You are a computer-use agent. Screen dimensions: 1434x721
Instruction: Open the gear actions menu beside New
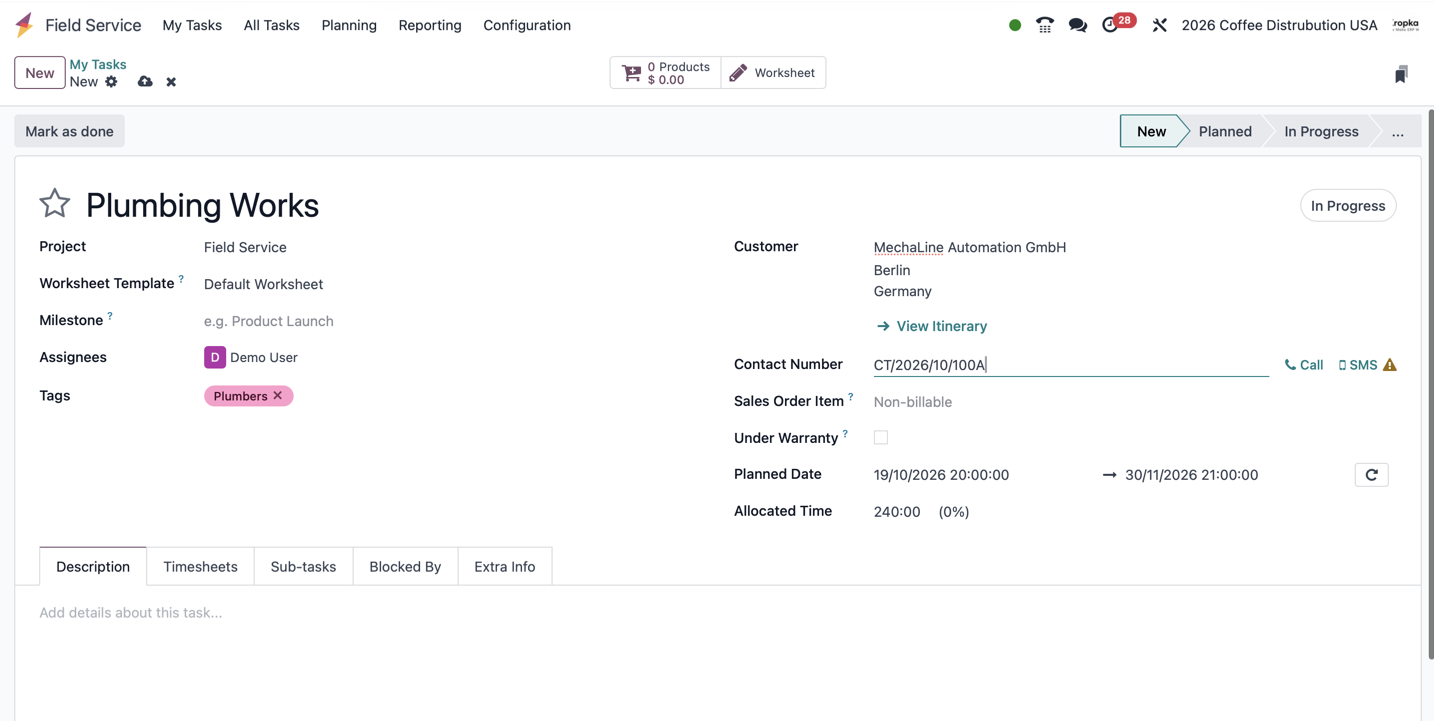111,82
